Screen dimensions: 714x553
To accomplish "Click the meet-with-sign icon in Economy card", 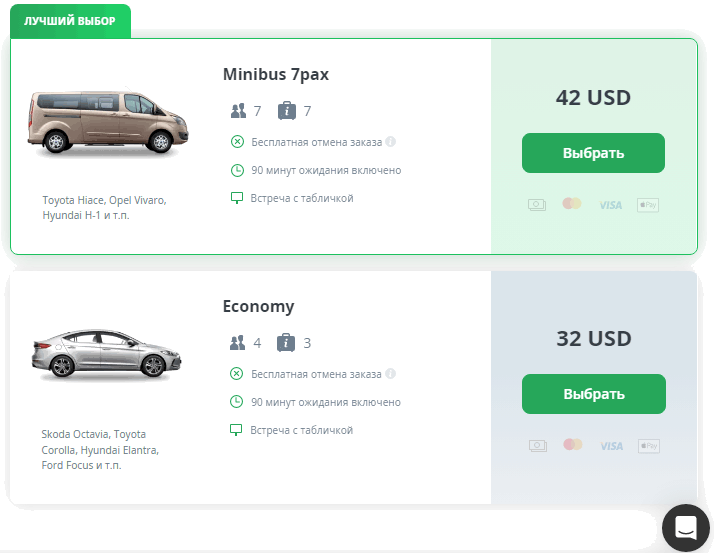I will [x=237, y=430].
